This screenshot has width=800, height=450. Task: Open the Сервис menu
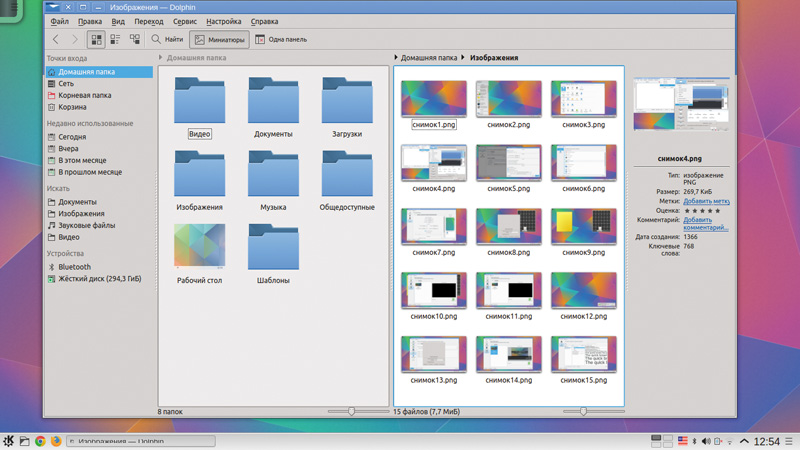click(185, 21)
